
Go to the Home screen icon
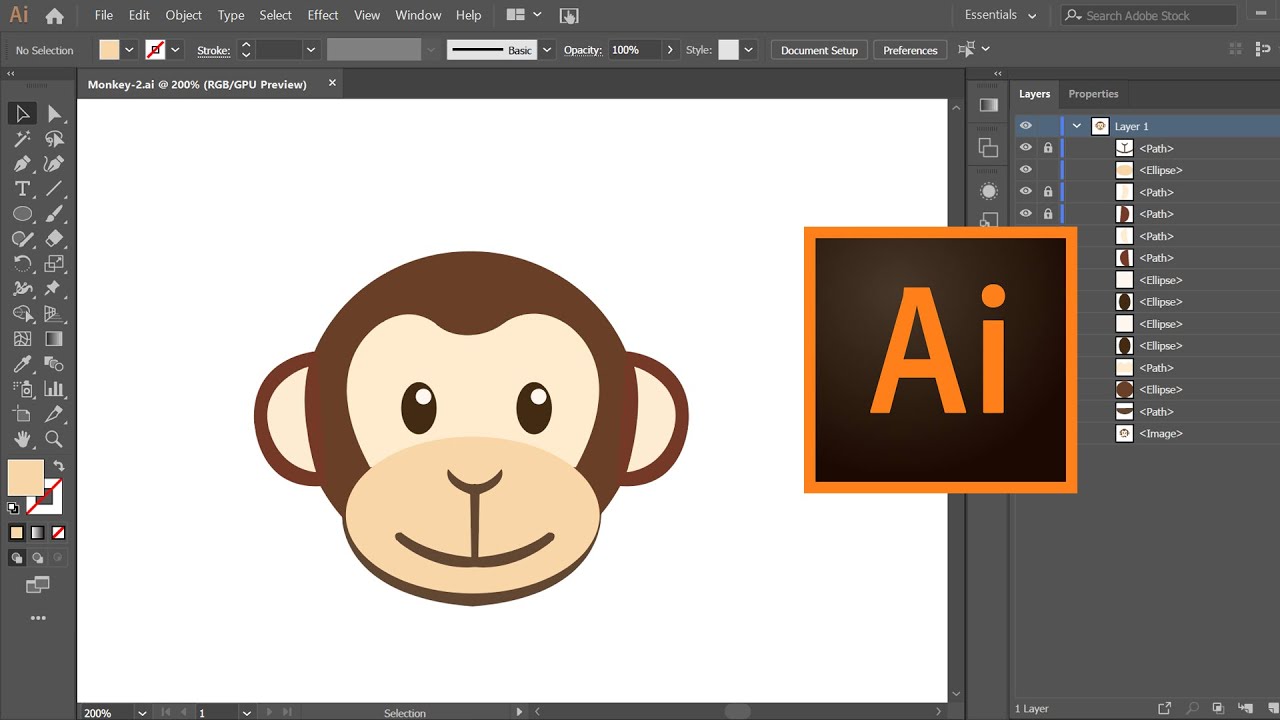[54, 15]
